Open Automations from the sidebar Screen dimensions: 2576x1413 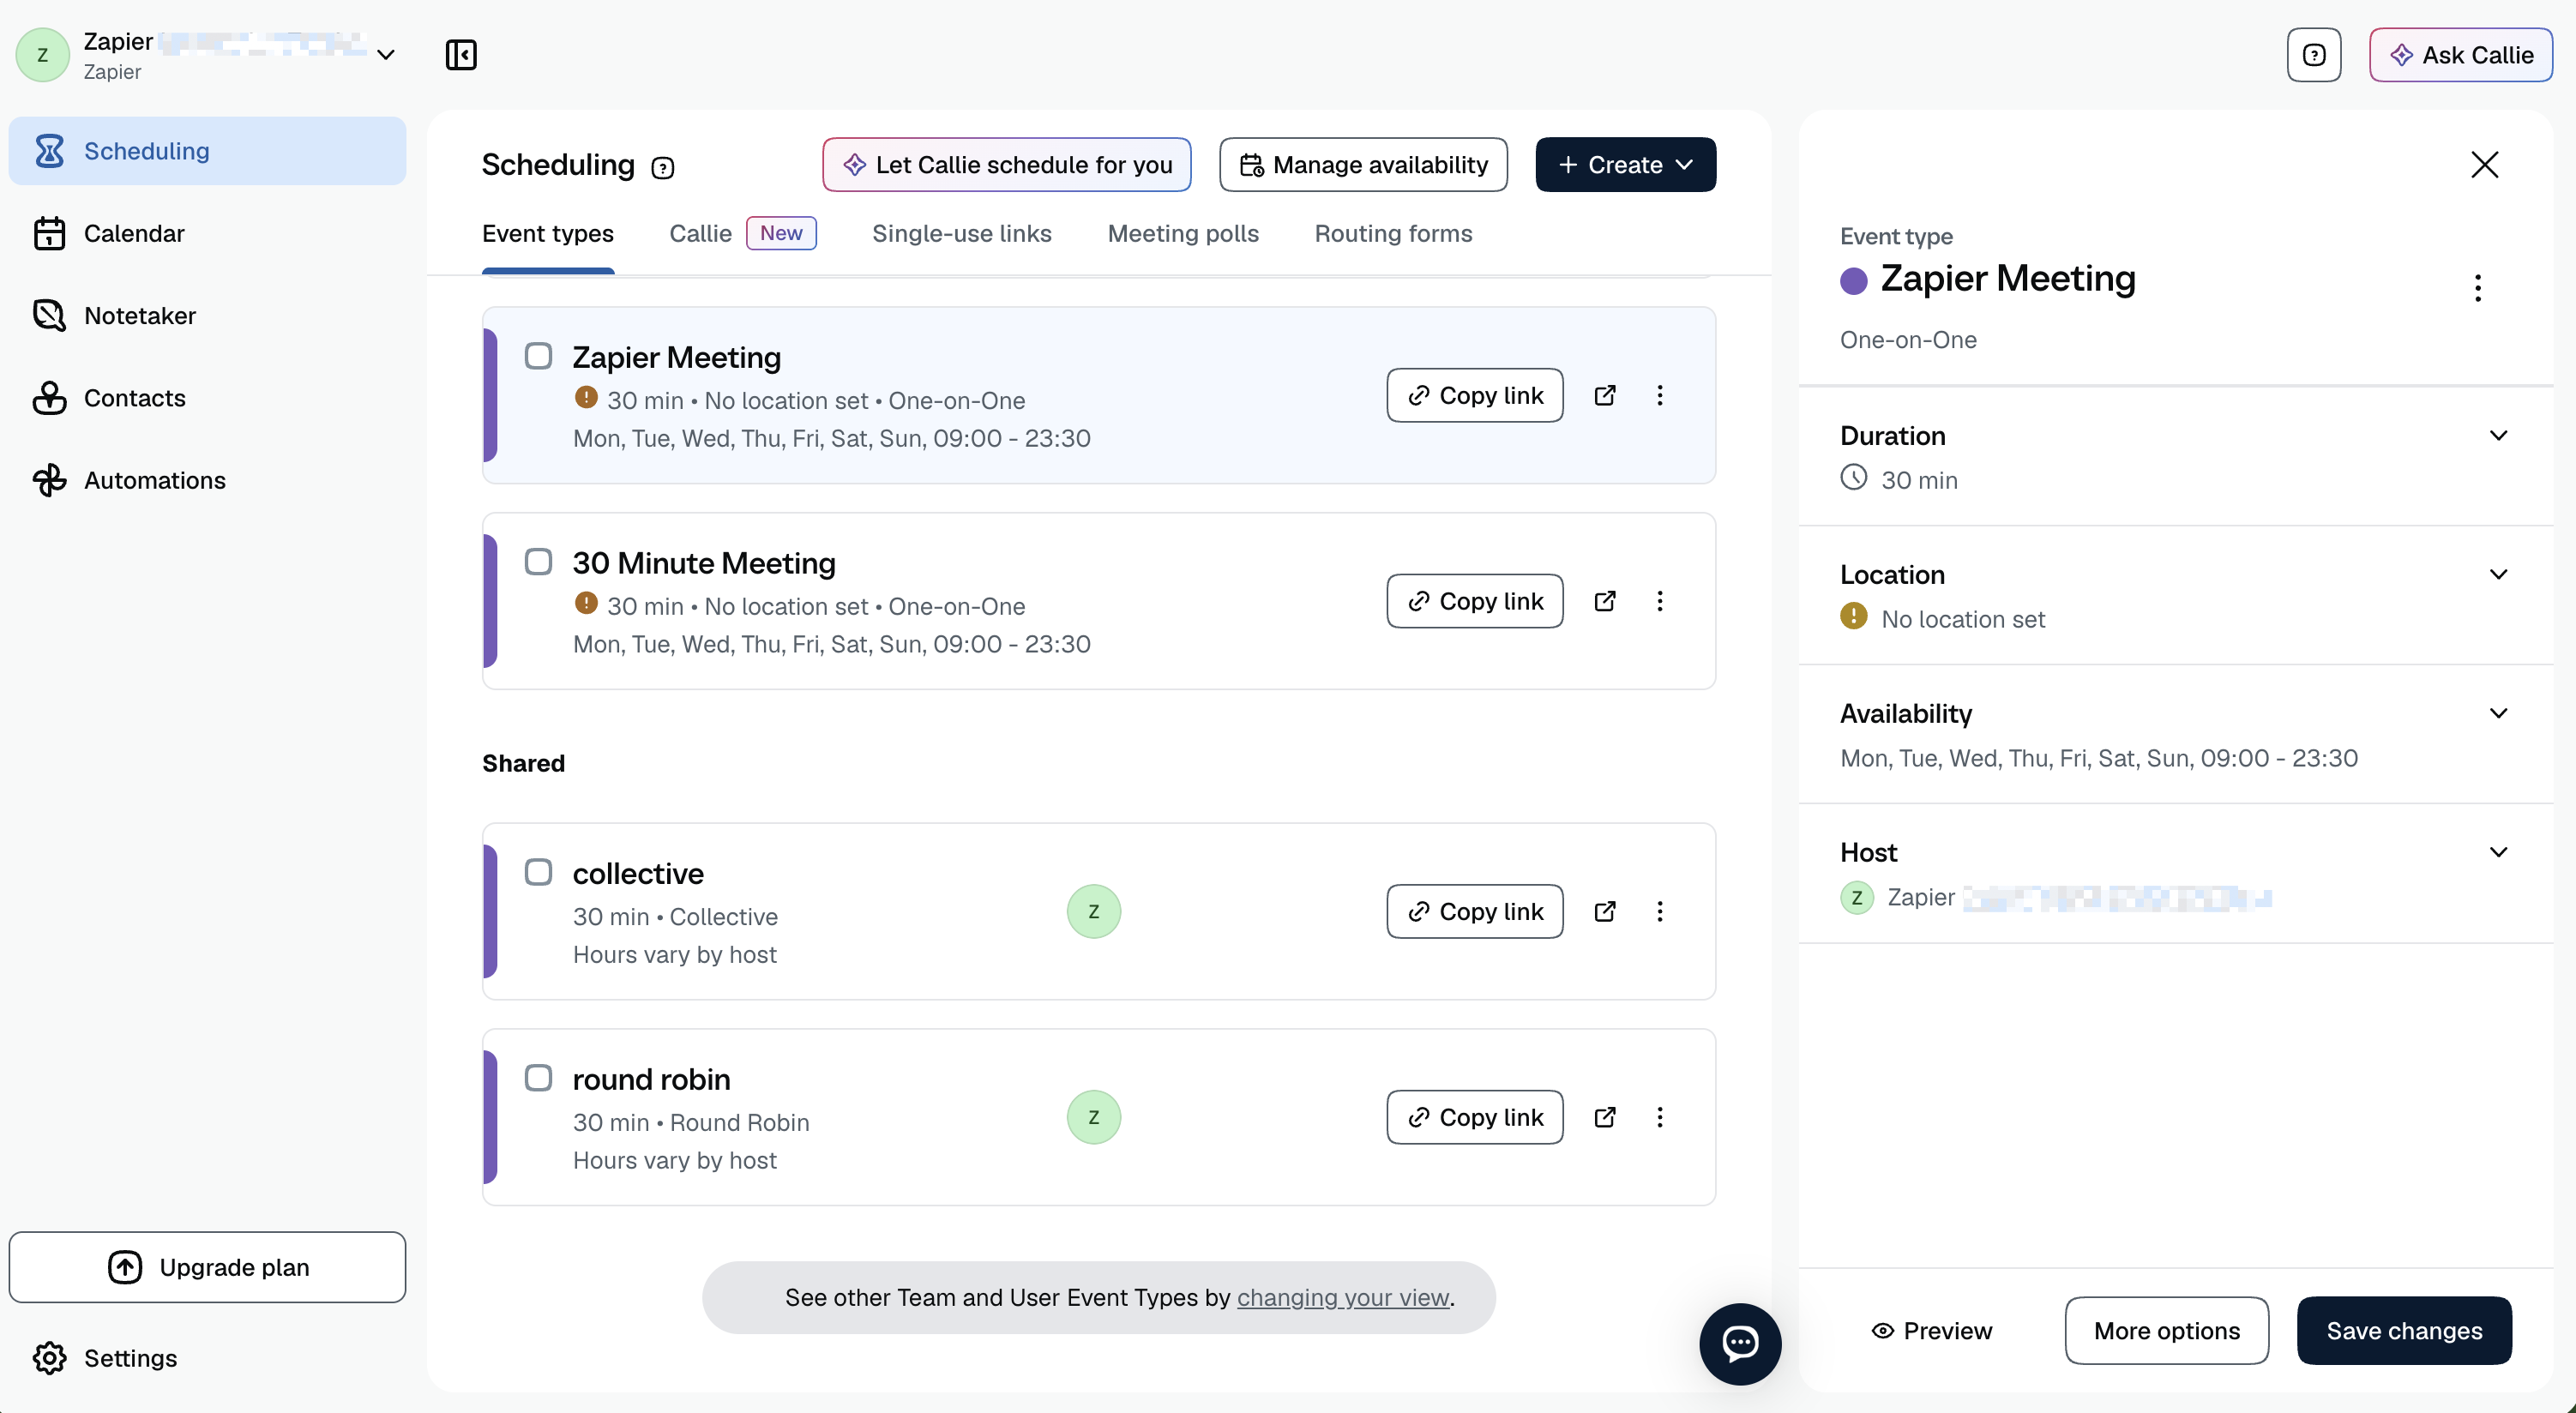pyautogui.click(x=207, y=480)
